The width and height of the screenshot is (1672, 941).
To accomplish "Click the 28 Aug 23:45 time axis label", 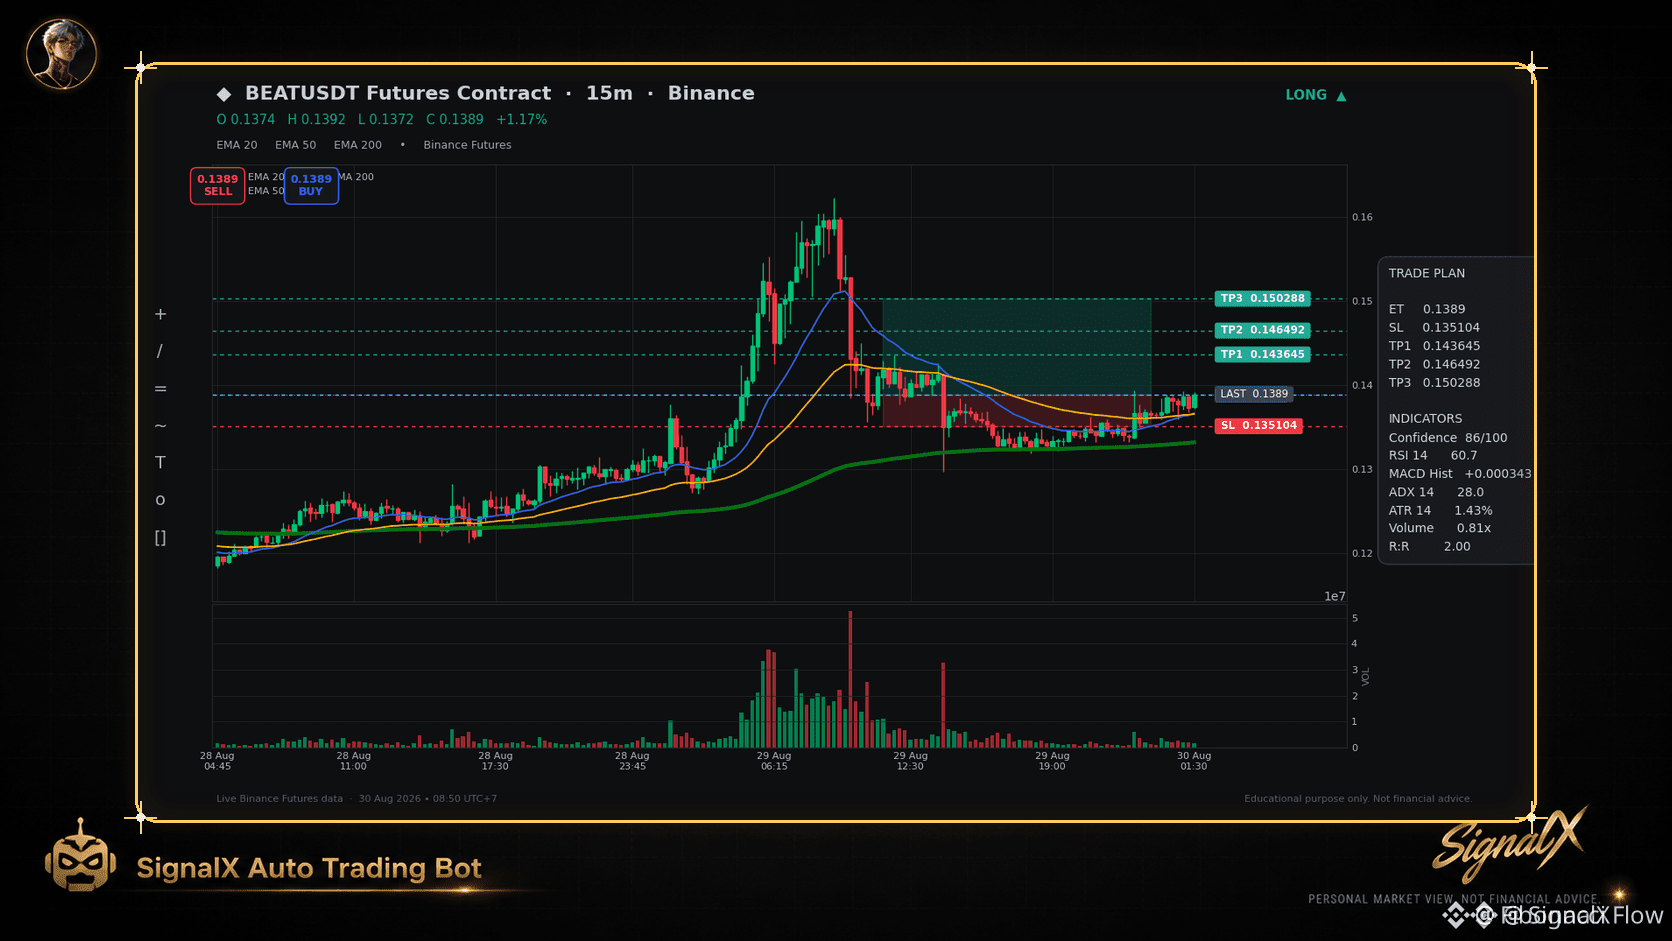I will (x=632, y=761).
